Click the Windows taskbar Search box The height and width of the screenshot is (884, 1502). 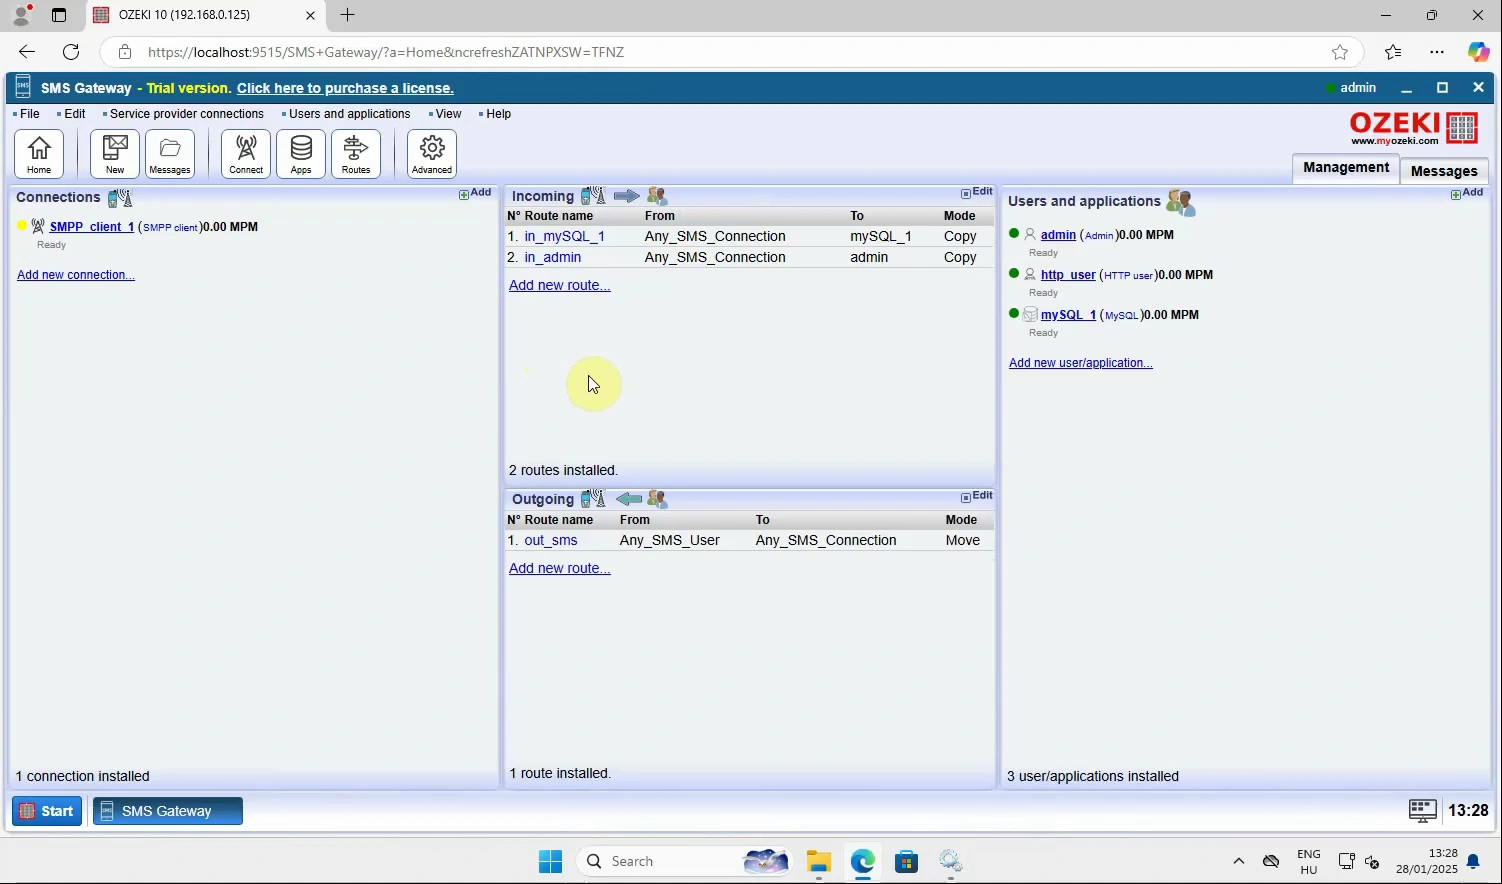pos(686,861)
